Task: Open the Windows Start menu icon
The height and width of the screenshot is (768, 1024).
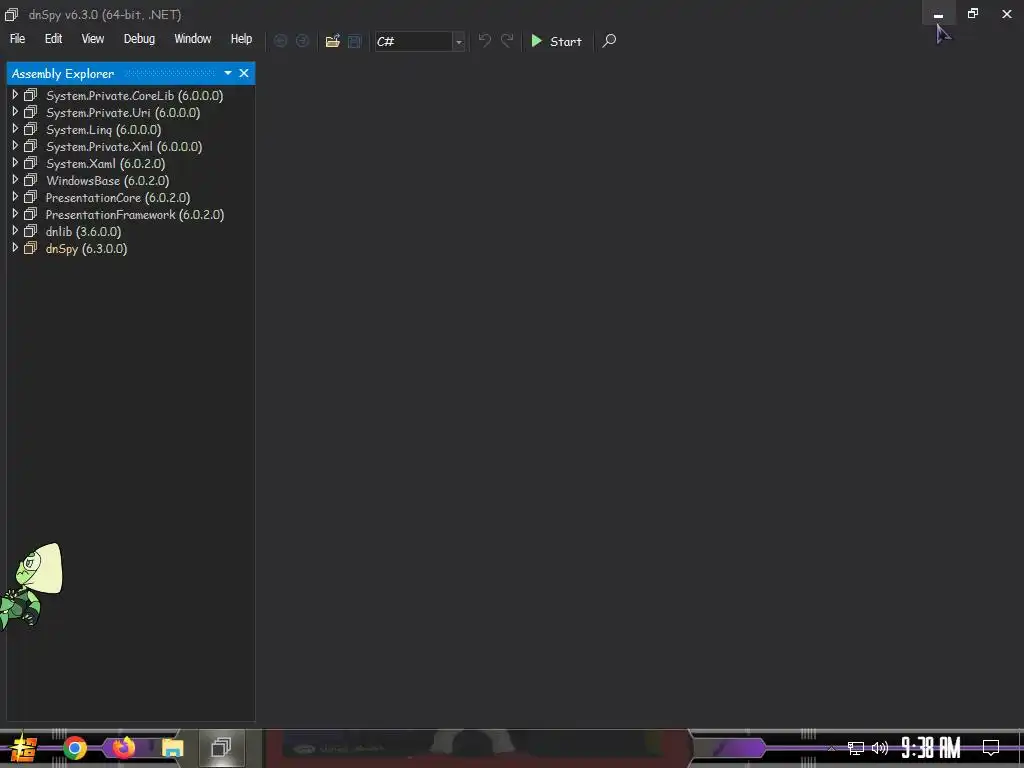Action: 23,748
